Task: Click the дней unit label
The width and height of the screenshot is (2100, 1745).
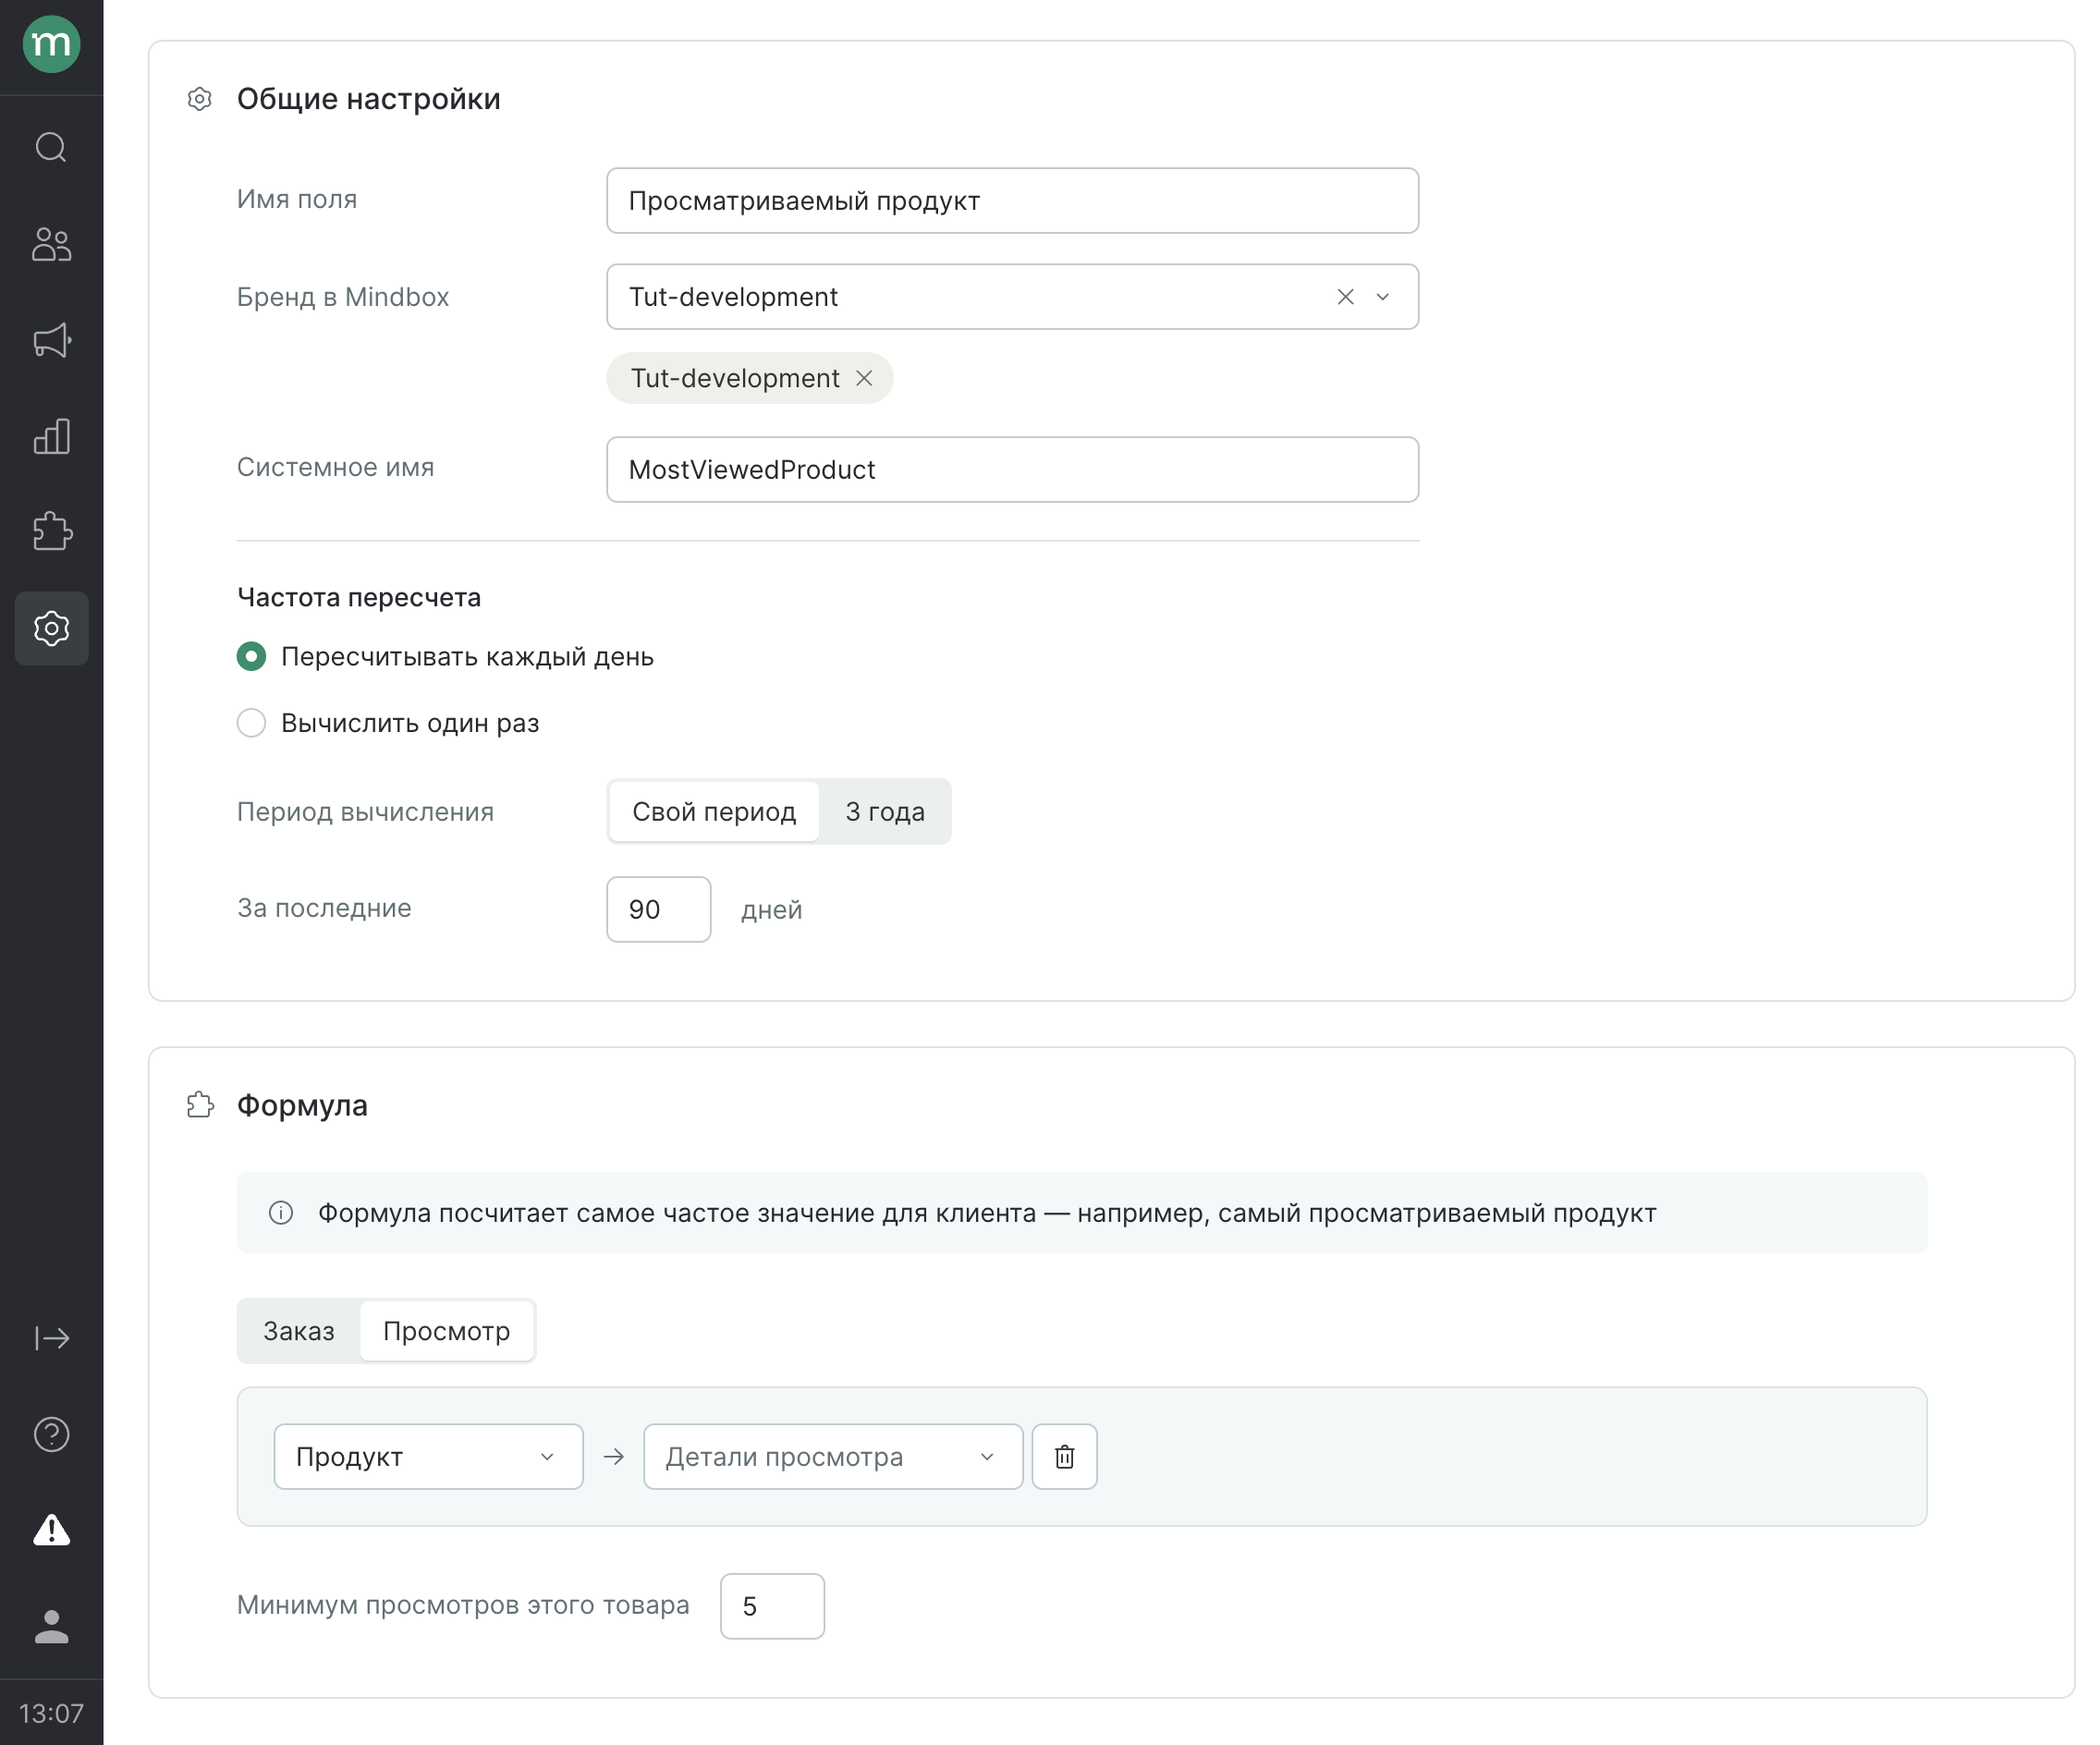Action: pyautogui.click(x=771, y=910)
